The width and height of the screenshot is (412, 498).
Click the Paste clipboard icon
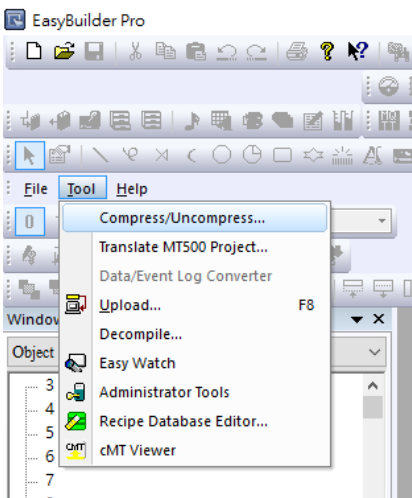(x=196, y=51)
